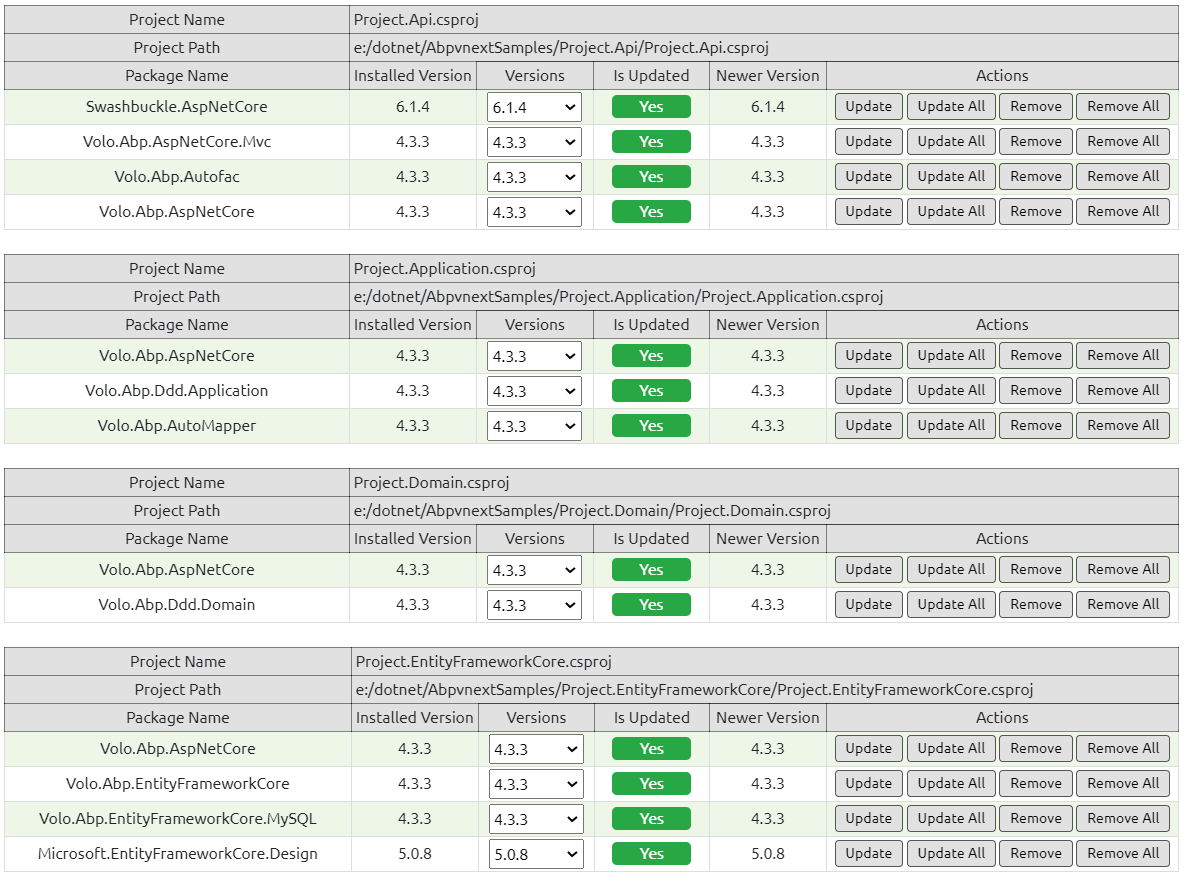
Task: Update the Volo.Abp.Ddd.Application package
Action: [868, 391]
